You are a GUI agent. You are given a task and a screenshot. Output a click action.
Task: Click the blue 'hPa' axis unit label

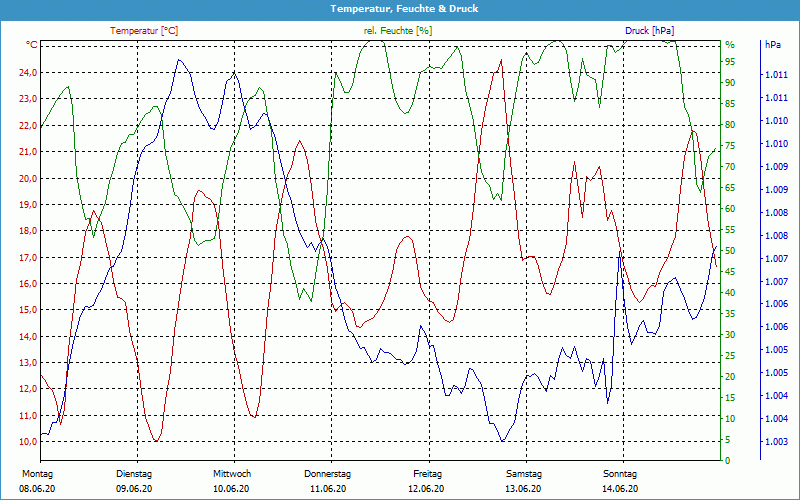[772, 45]
